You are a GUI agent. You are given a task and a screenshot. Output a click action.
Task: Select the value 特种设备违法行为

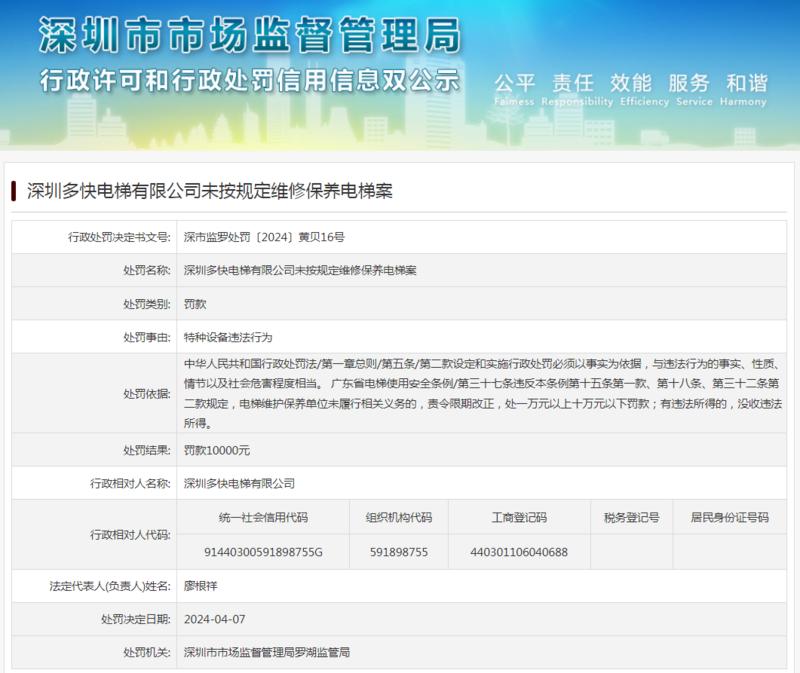point(228,337)
